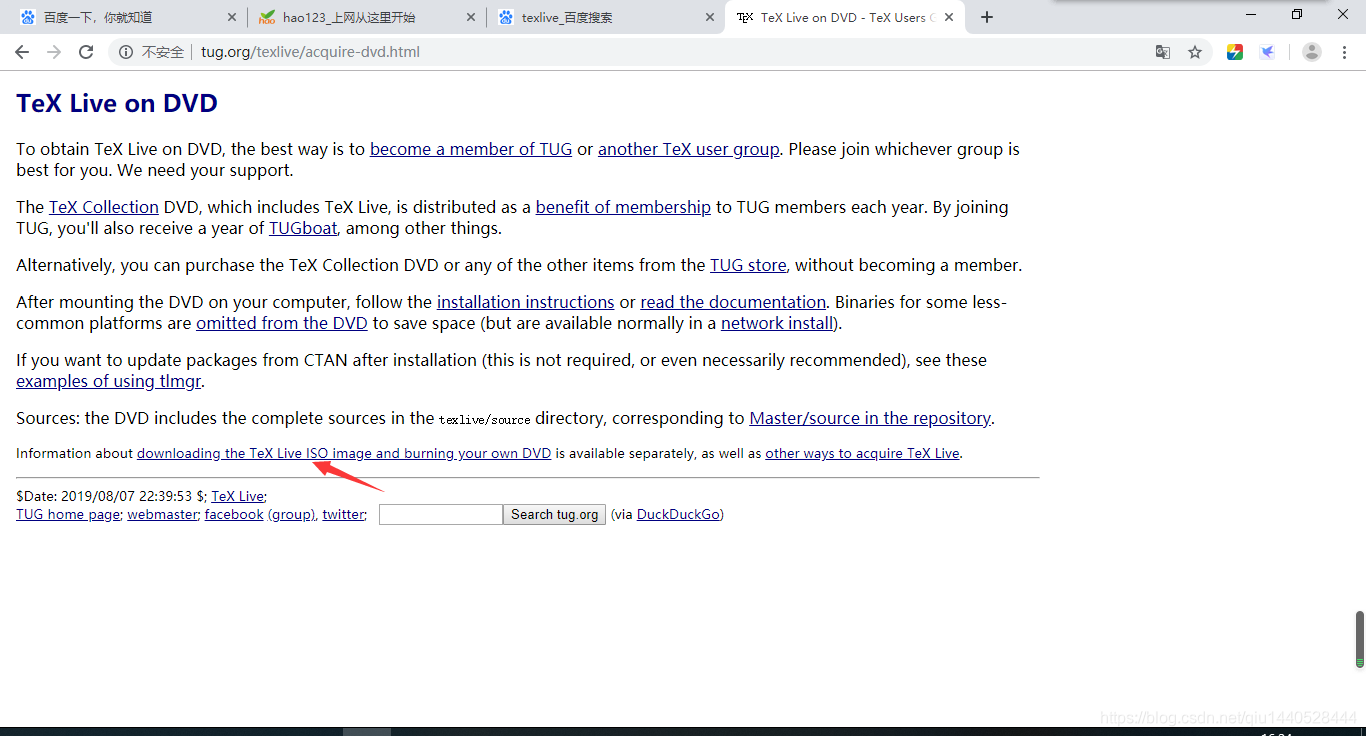Open 'other ways to acquire TeX Live' link
Viewport: 1366px width, 736px height.
pos(862,453)
